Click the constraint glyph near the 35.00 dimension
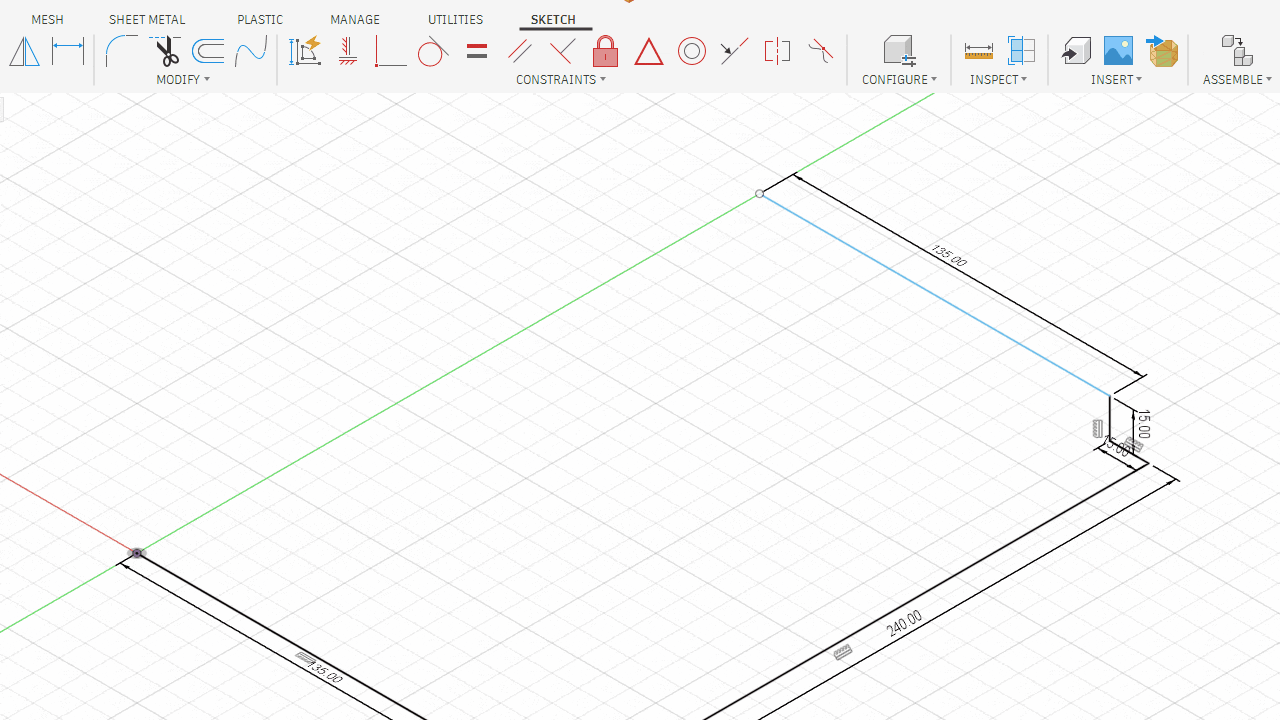Image resolution: width=1280 pixels, height=720 pixels. coord(305,659)
